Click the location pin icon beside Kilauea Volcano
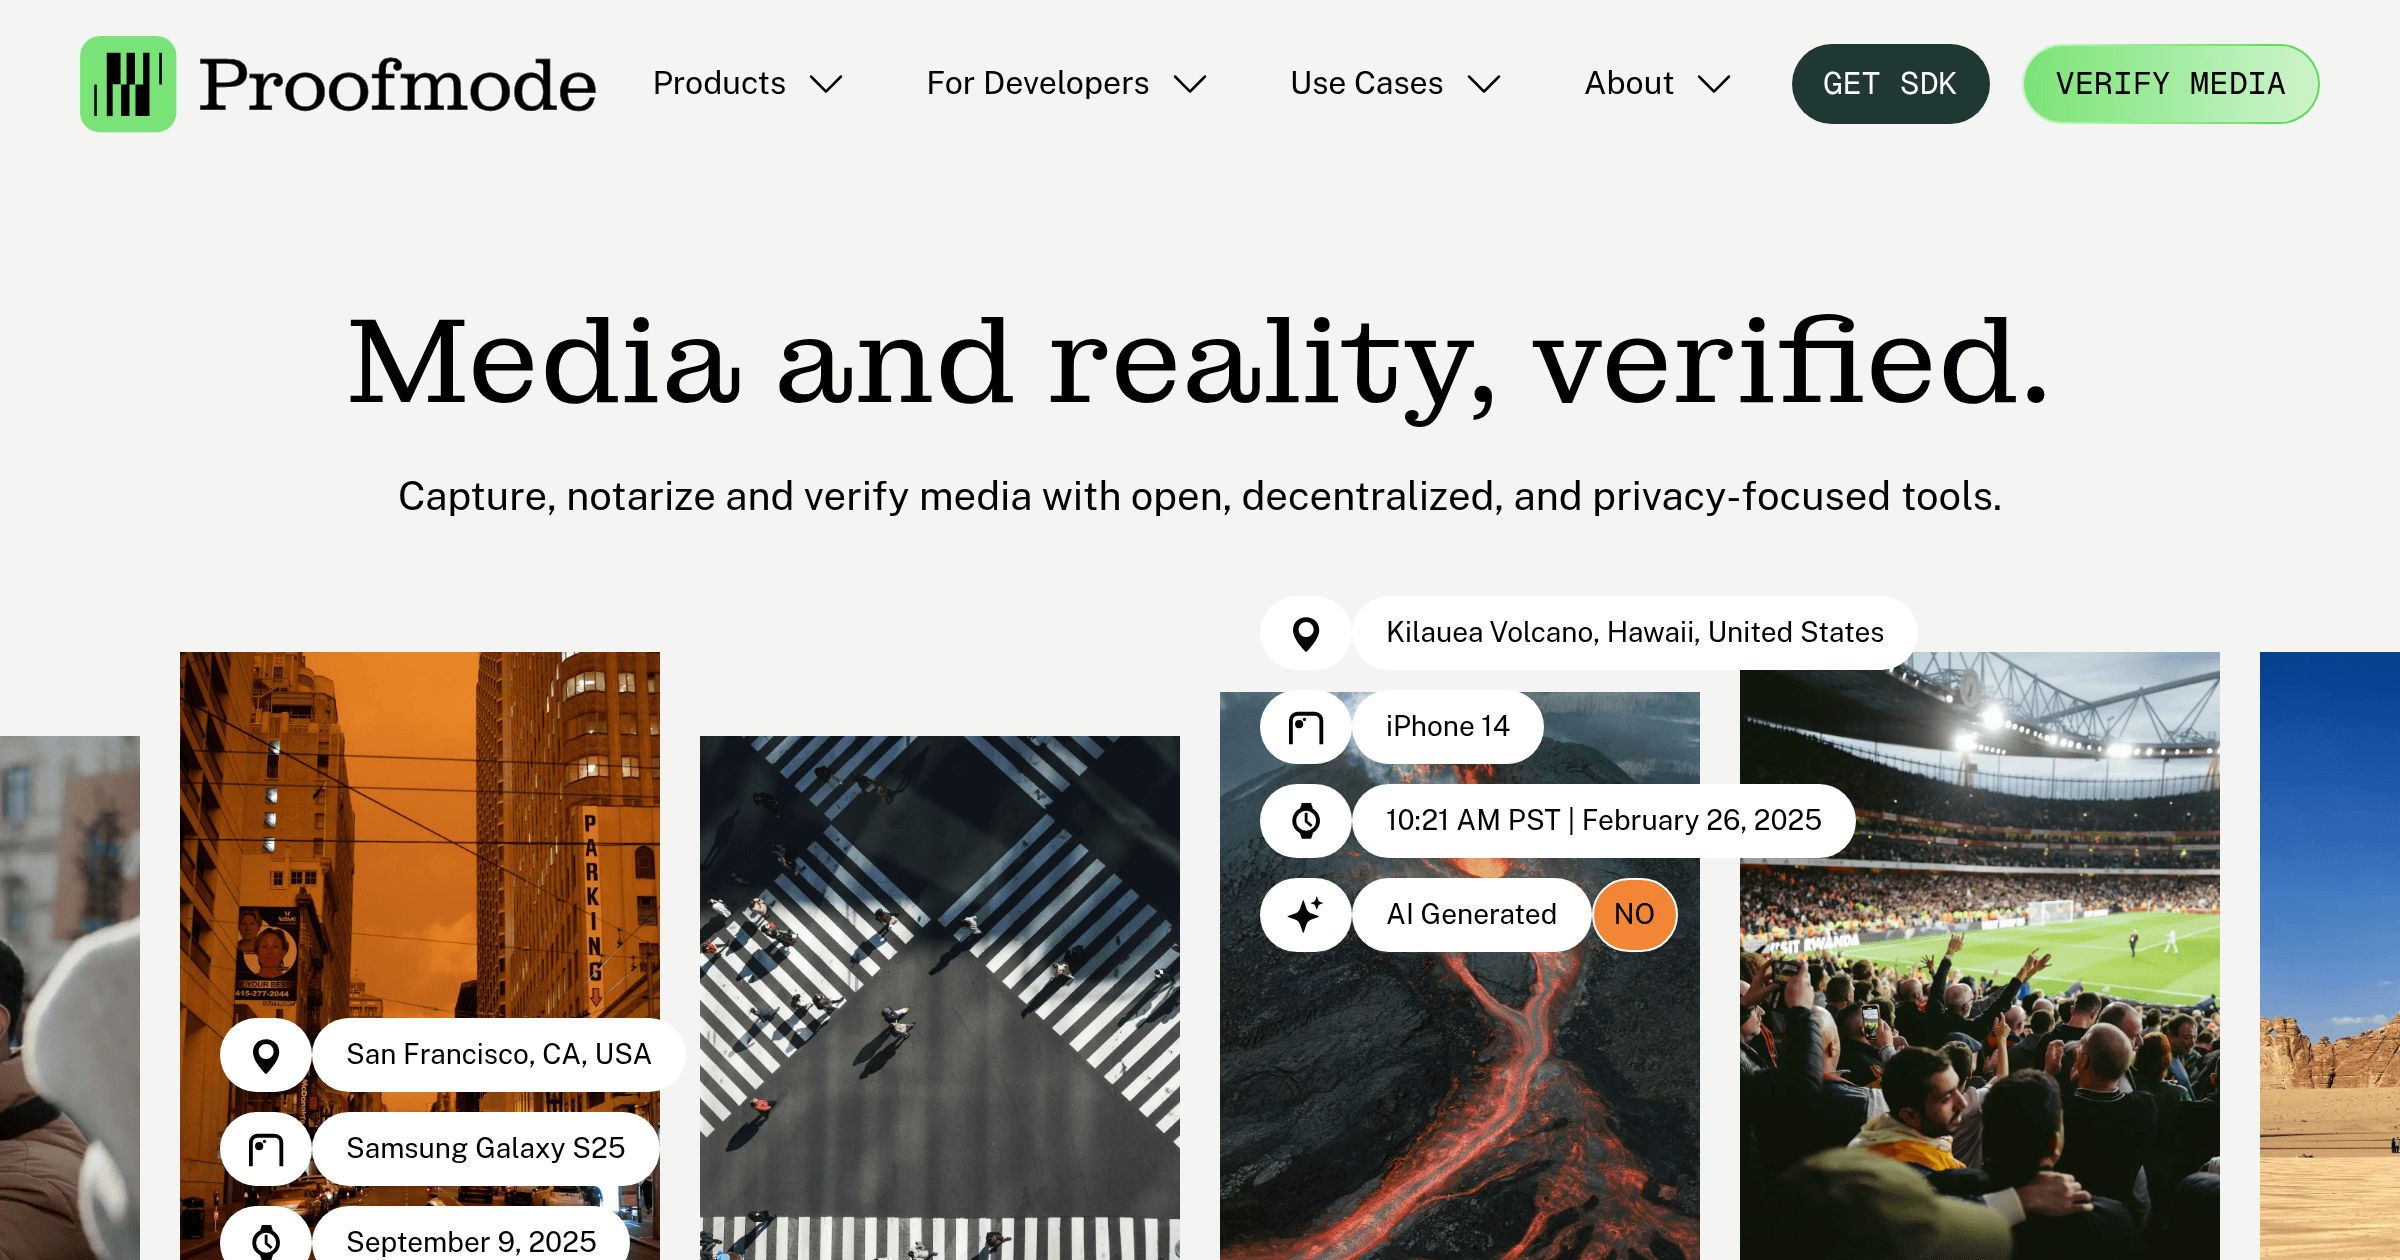 1306,633
